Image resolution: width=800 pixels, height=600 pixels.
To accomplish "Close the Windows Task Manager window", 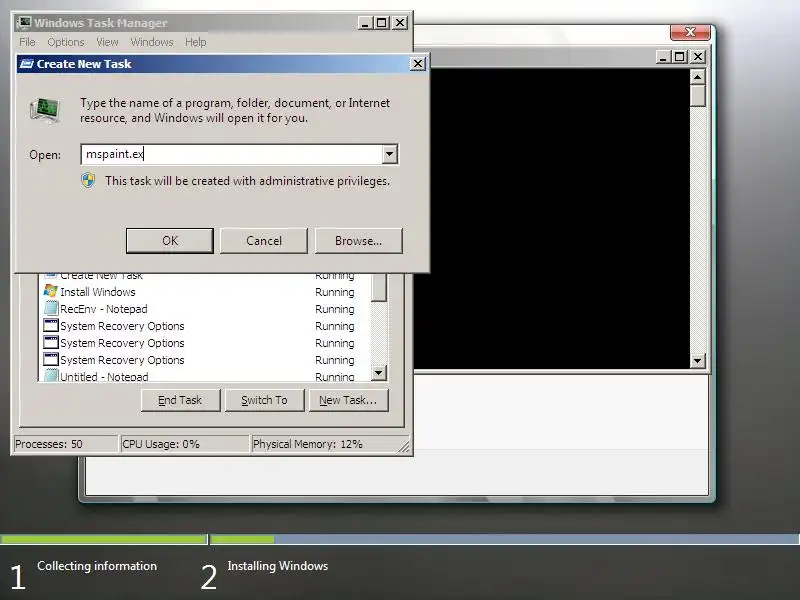I will click(400, 23).
